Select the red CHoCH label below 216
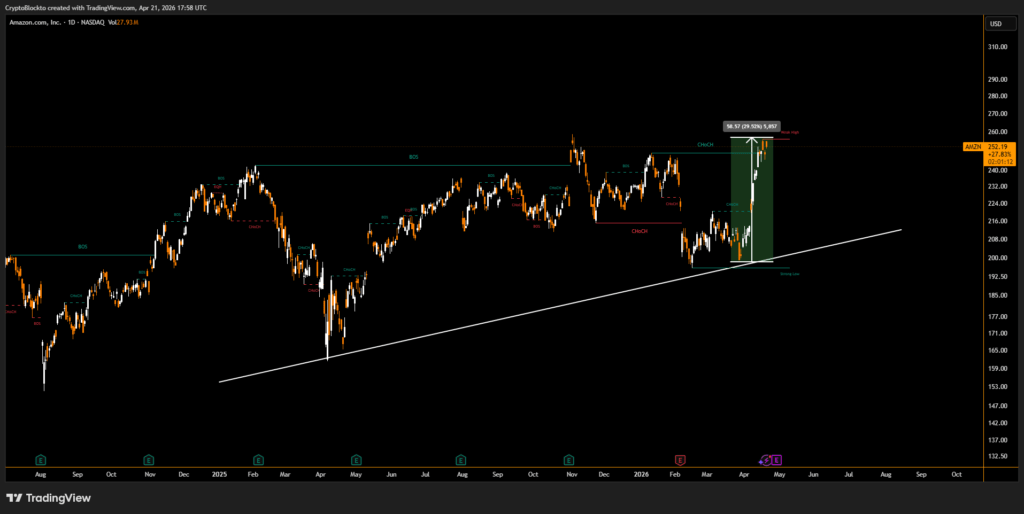1024x514 pixels. pyautogui.click(x=639, y=231)
